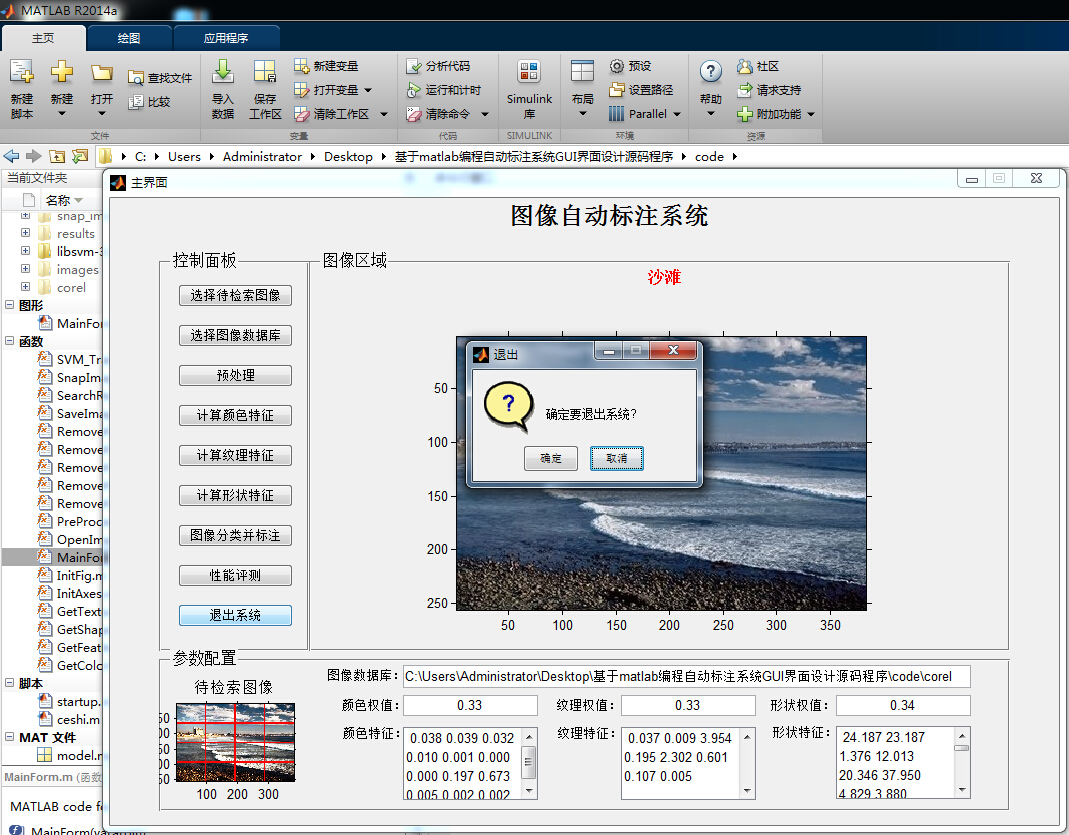Open the 清除命令 dropdown arrow
The image size is (1069, 835).
tap(485, 114)
